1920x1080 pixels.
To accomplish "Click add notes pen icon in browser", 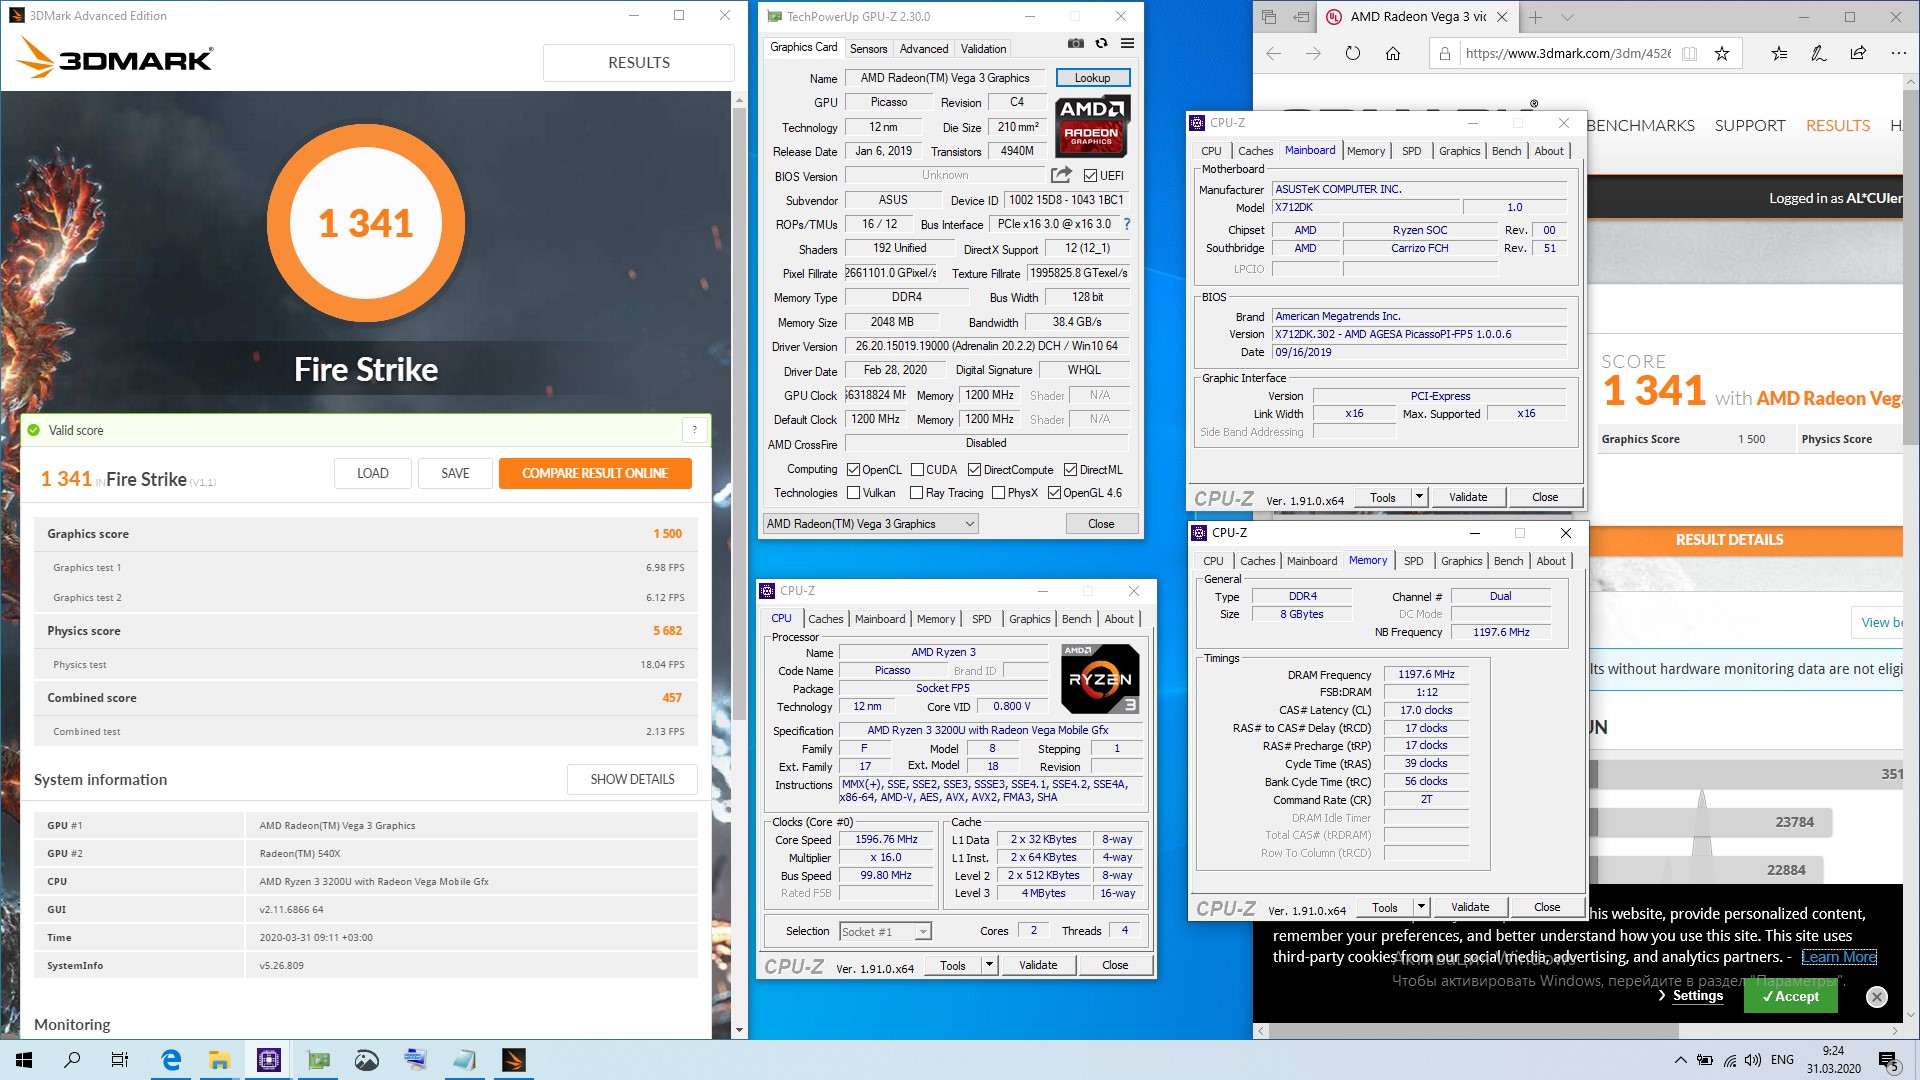I will [x=1819, y=54].
